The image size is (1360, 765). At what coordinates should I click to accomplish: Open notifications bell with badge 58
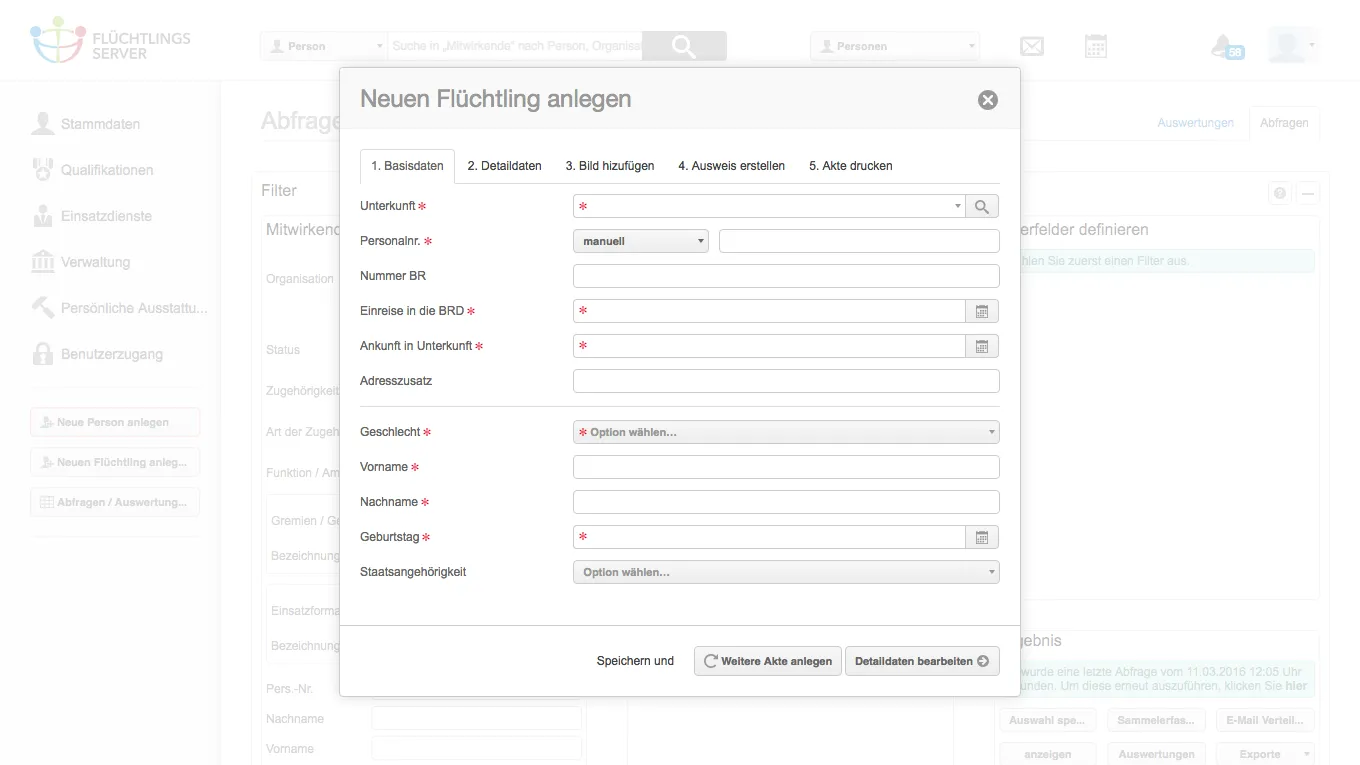[1226, 46]
